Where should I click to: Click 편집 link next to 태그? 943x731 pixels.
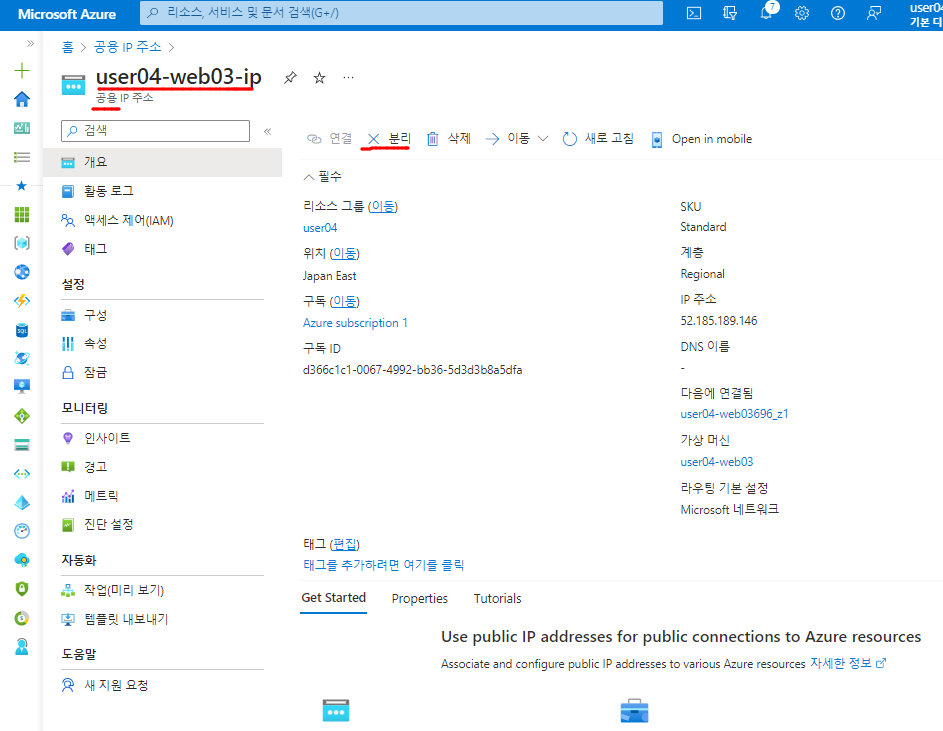pos(345,544)
